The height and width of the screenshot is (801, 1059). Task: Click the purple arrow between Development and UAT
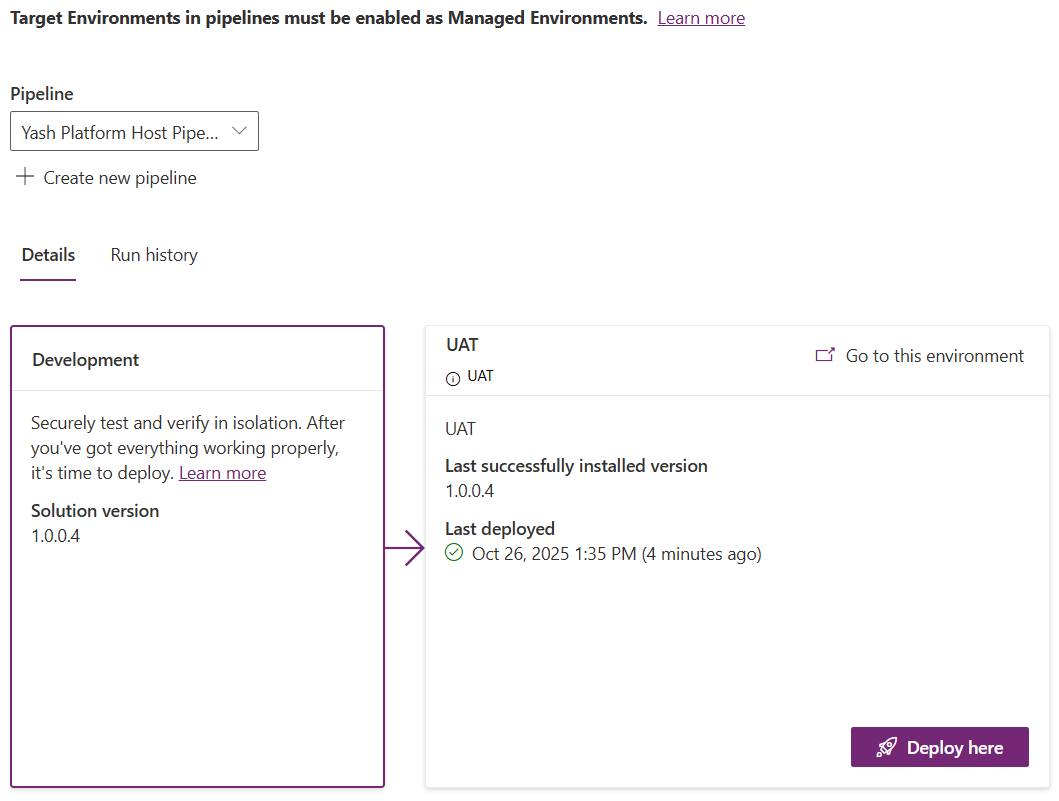pyautogui.click(x=405, y=548)
